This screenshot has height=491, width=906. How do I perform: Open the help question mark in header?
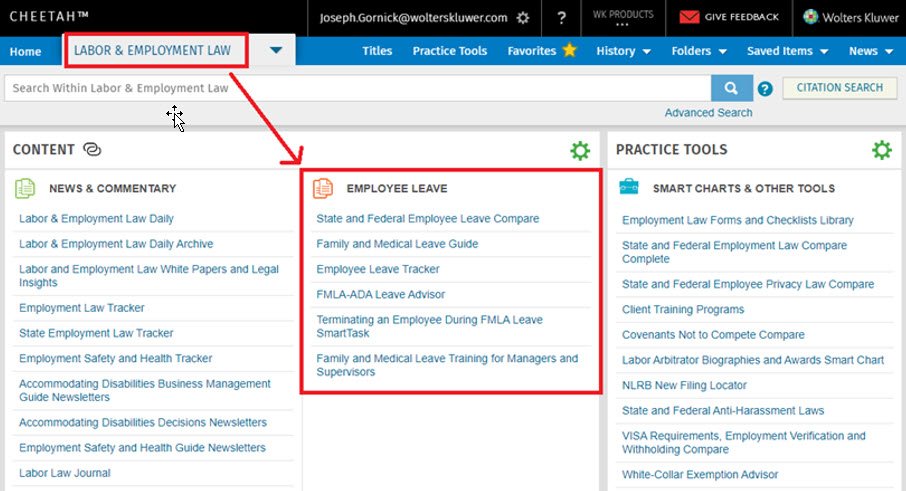(562, 18)
